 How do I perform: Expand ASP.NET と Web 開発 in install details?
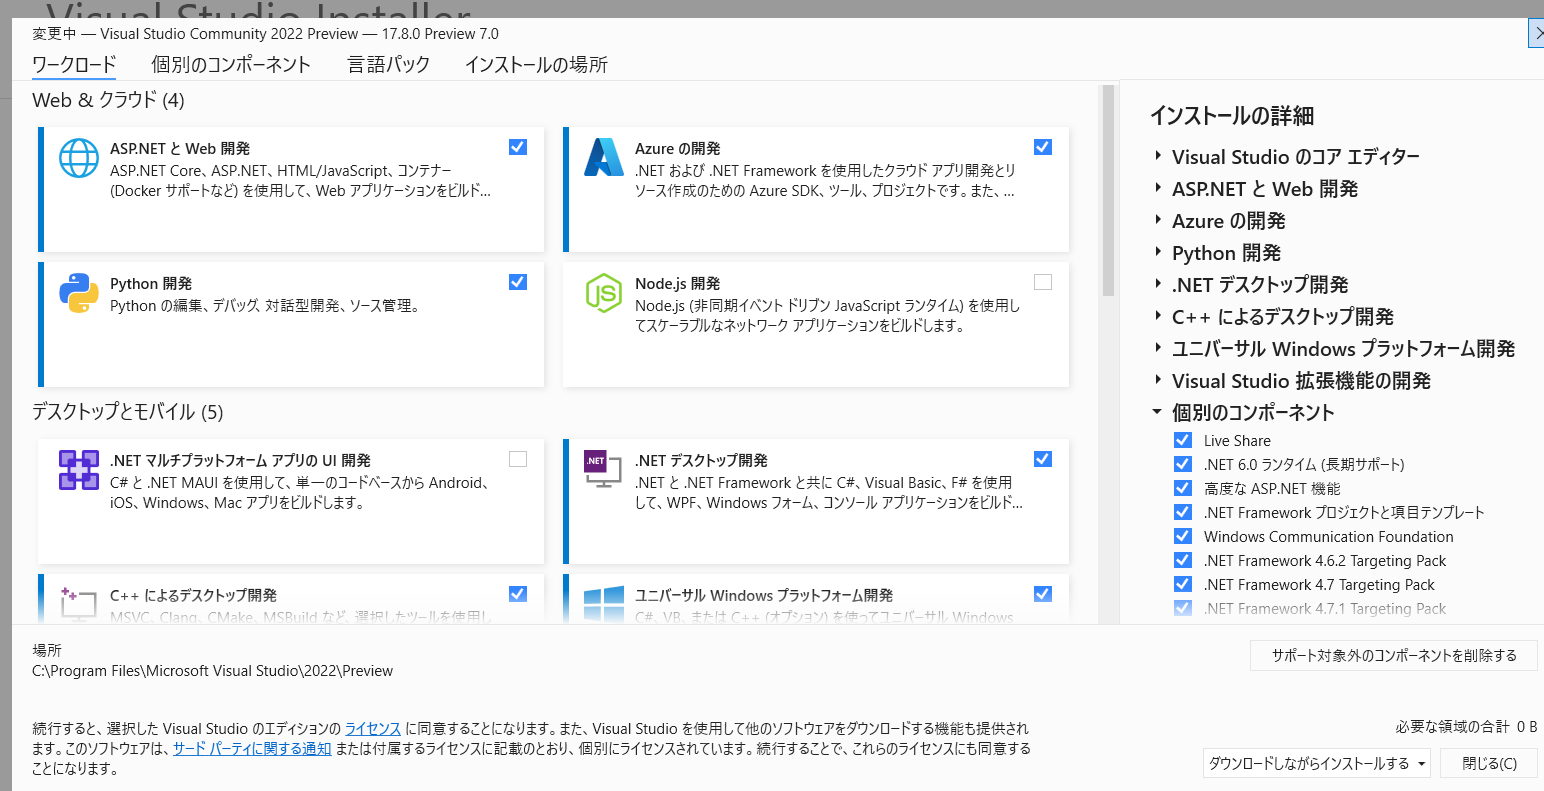[x=1158, y=188]
